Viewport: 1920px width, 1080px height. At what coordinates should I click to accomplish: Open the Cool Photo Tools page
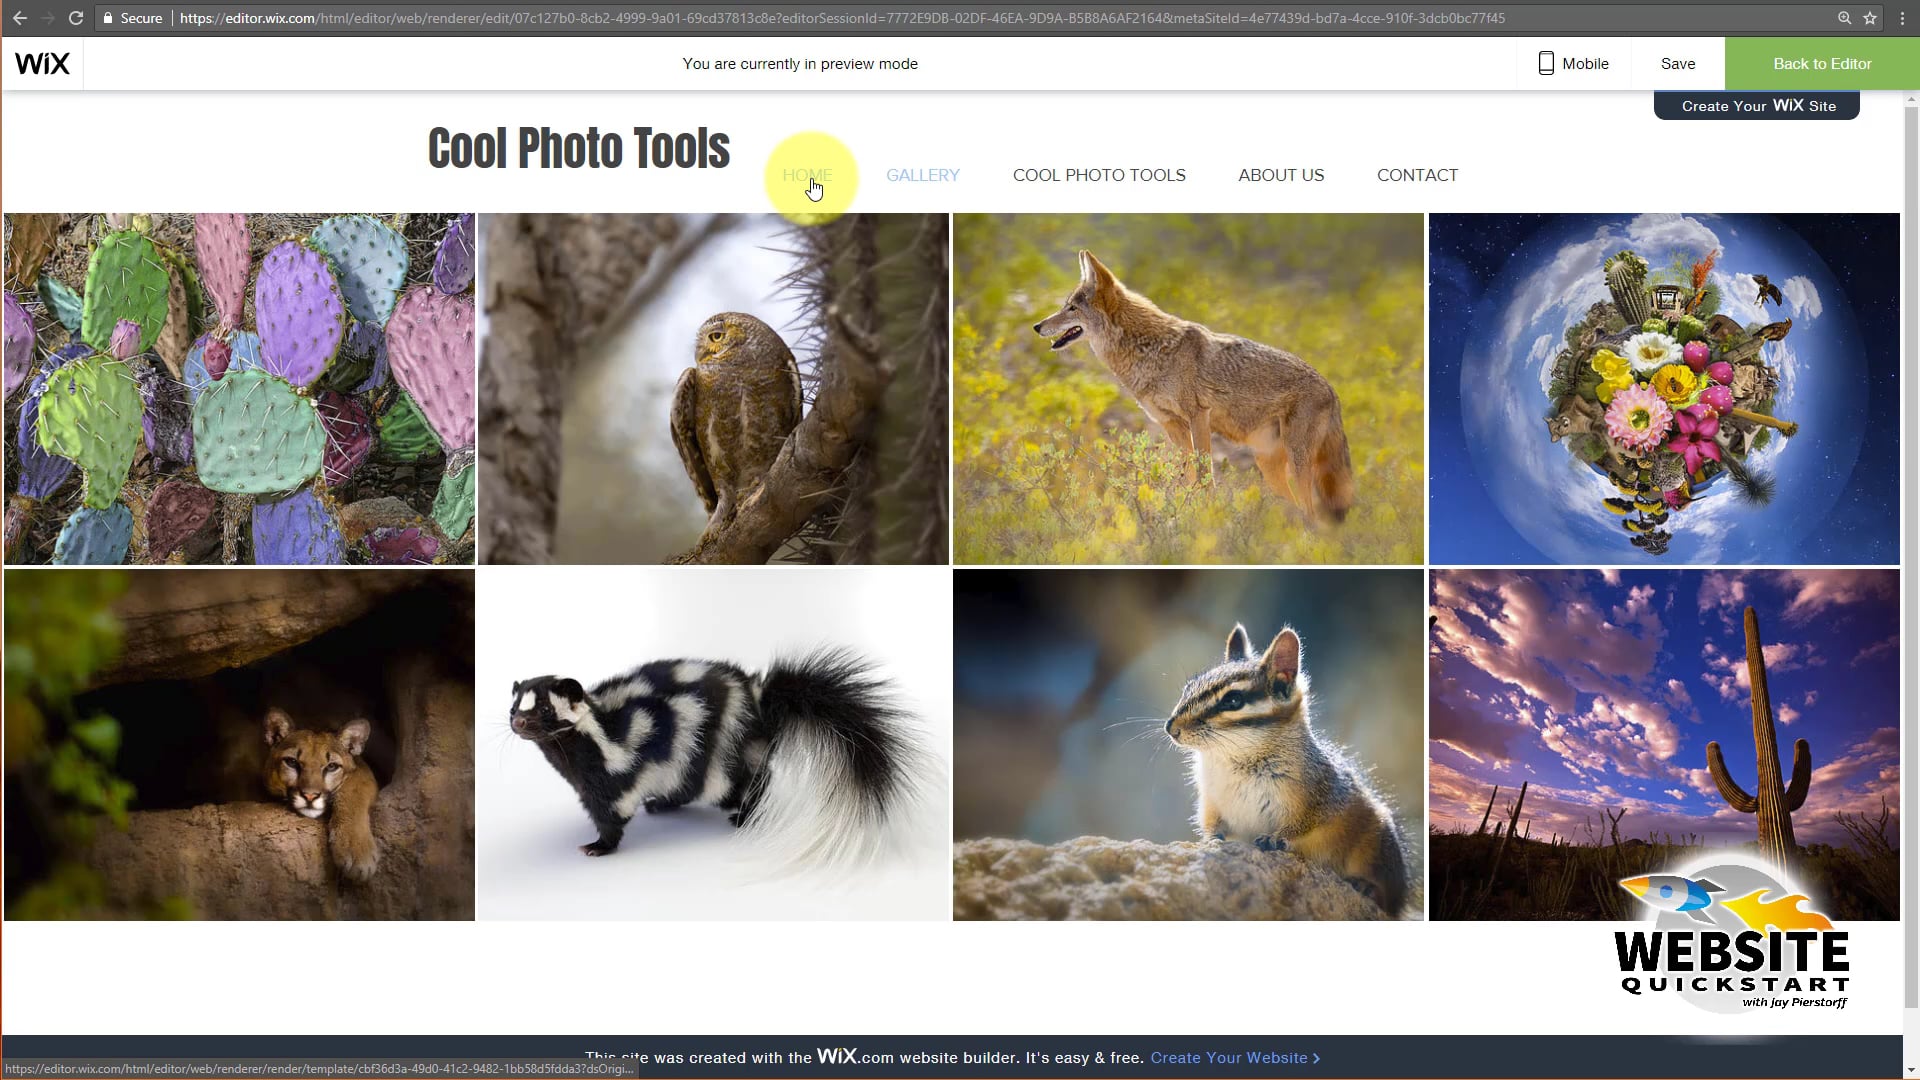click(1098, 175)
